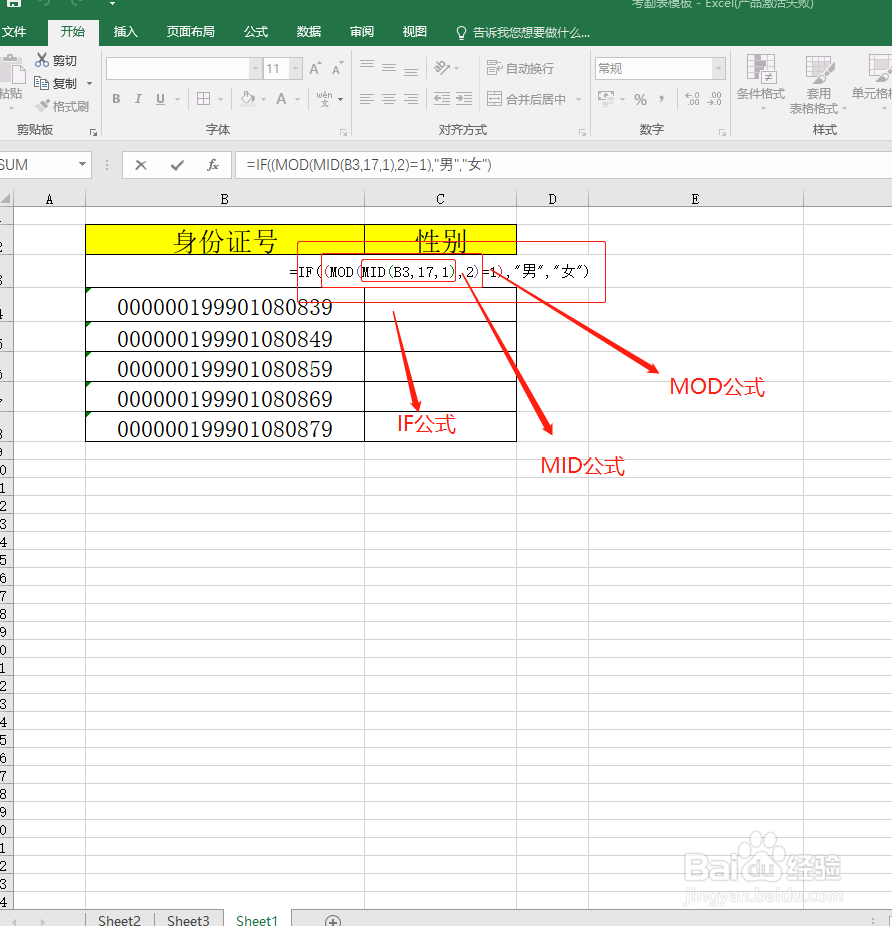The image size is (892, 926).
Task: Open the number format dropdown (常规)
Action: coord(718,69)
